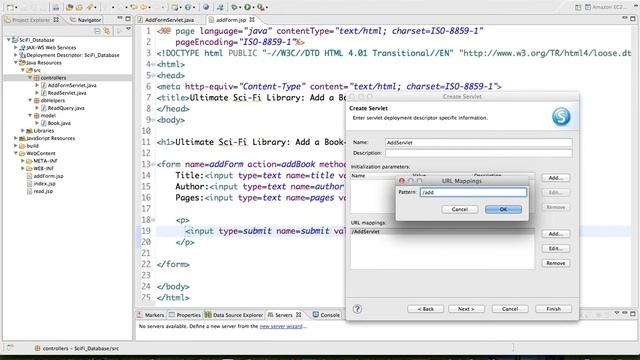Maximize the editor area
Image resolution: width=640 pixels, height=360 pixels.
coord(633,18)
